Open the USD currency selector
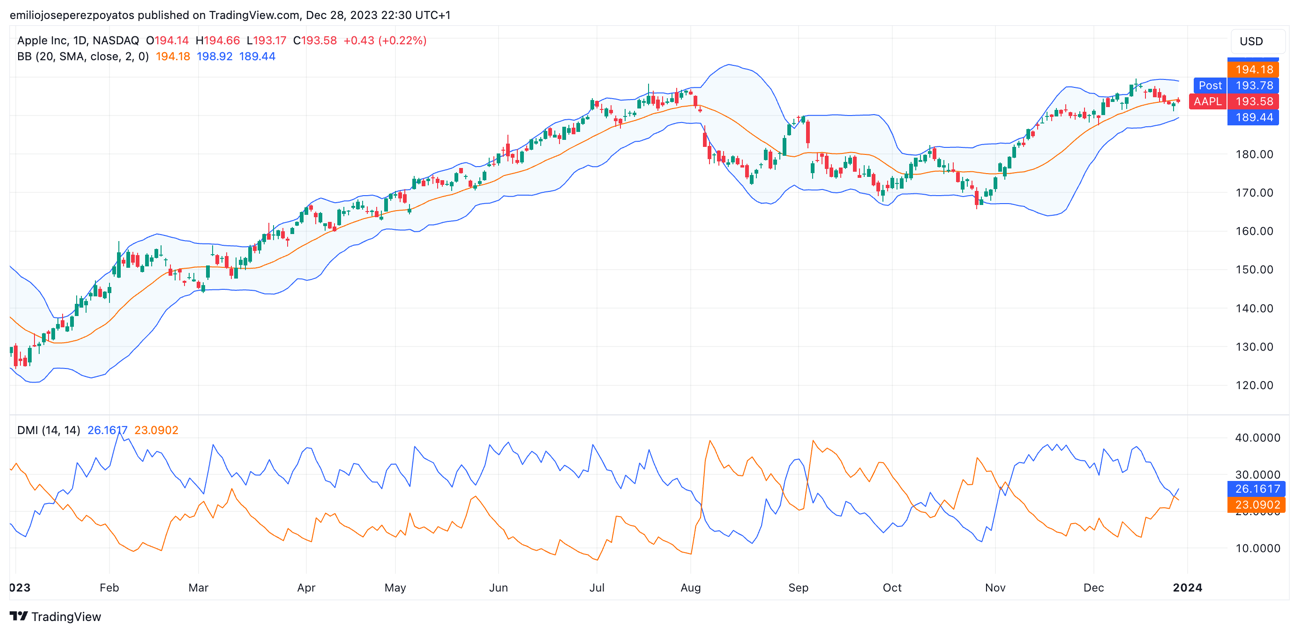This screenshot has width=1299, height=633. [x=1251, y=41]
